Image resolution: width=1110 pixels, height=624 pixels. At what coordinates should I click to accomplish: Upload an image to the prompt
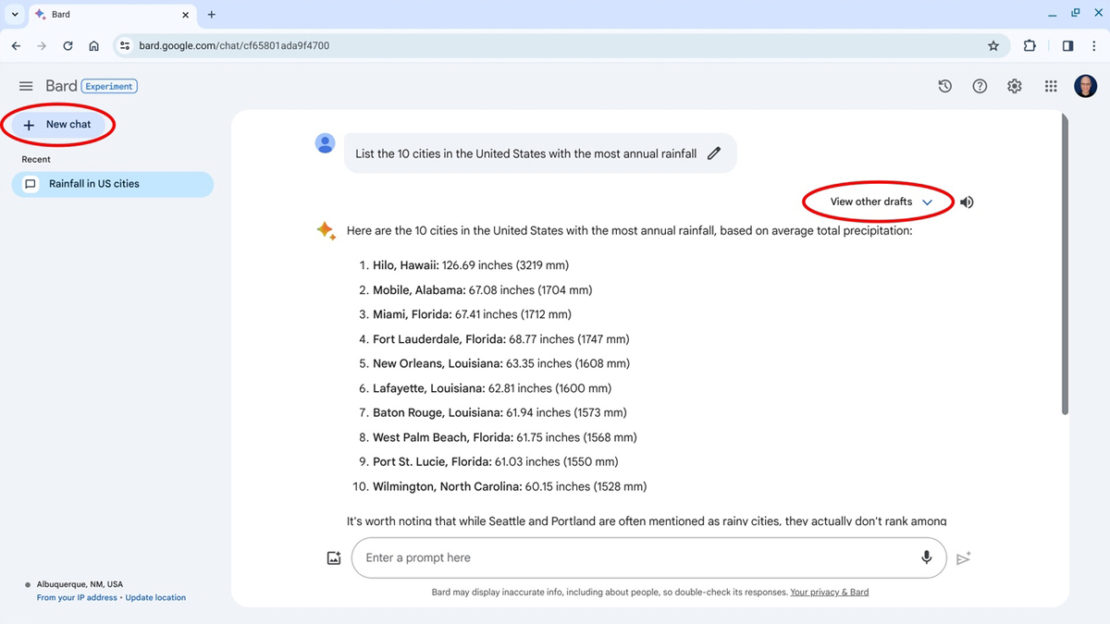tap(334, 557)
